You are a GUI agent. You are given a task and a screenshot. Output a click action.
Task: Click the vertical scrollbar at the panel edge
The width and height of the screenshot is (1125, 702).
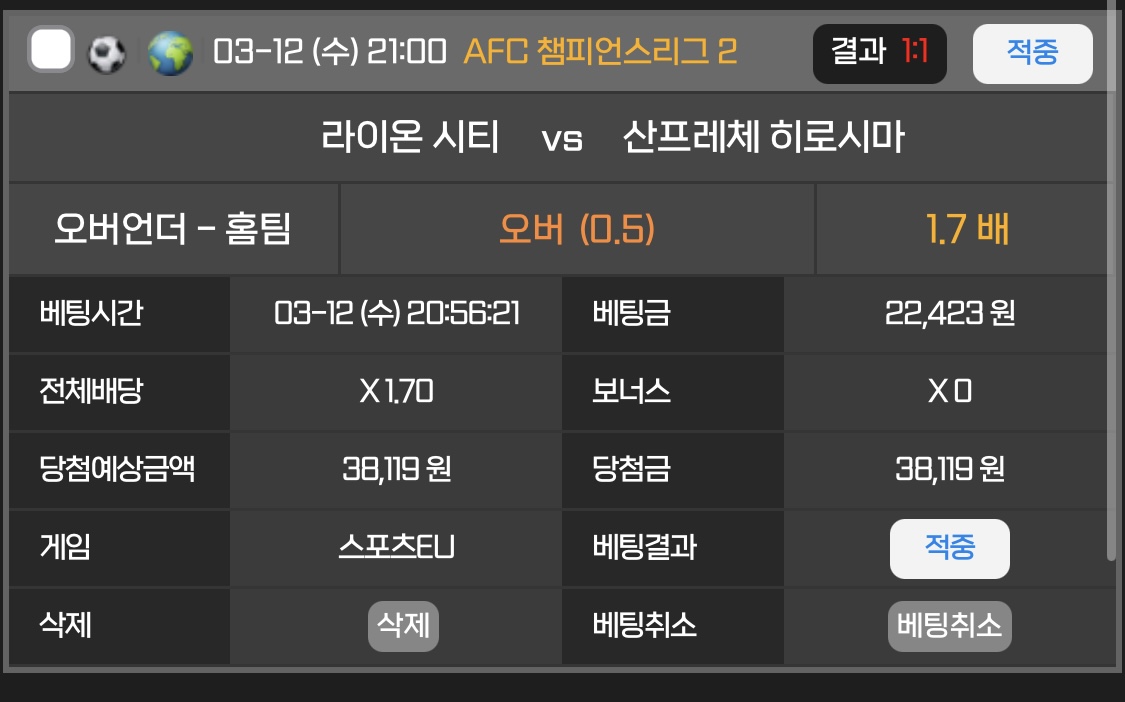click(1111, 300)
